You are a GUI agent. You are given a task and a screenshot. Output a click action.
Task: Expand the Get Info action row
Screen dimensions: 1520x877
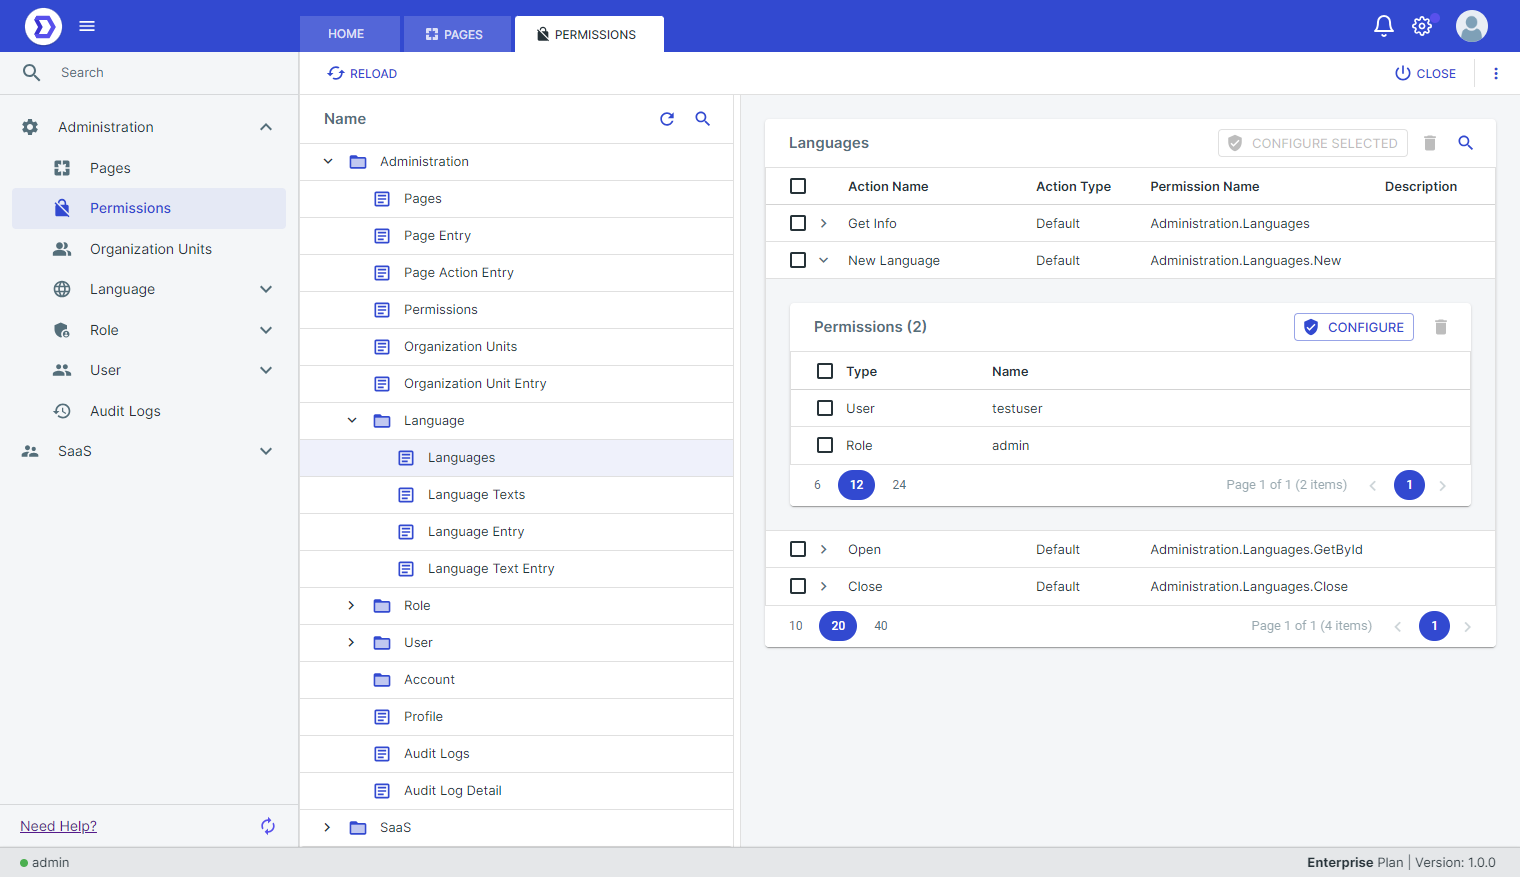[824, 223]
